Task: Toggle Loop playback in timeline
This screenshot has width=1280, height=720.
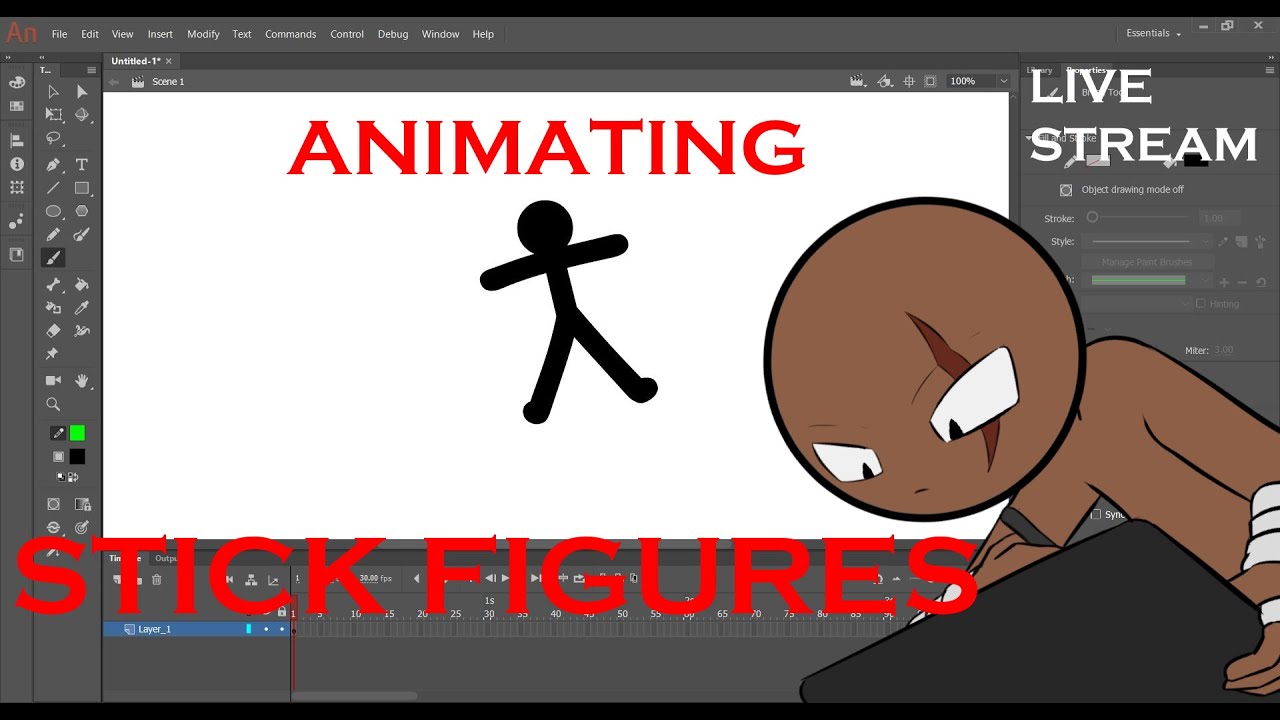Action: 579,578
